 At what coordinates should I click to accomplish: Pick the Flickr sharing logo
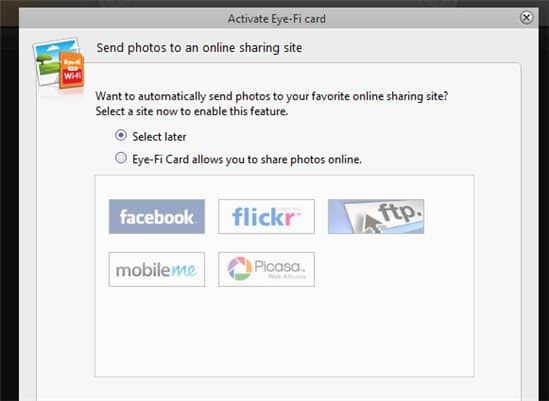266,216
